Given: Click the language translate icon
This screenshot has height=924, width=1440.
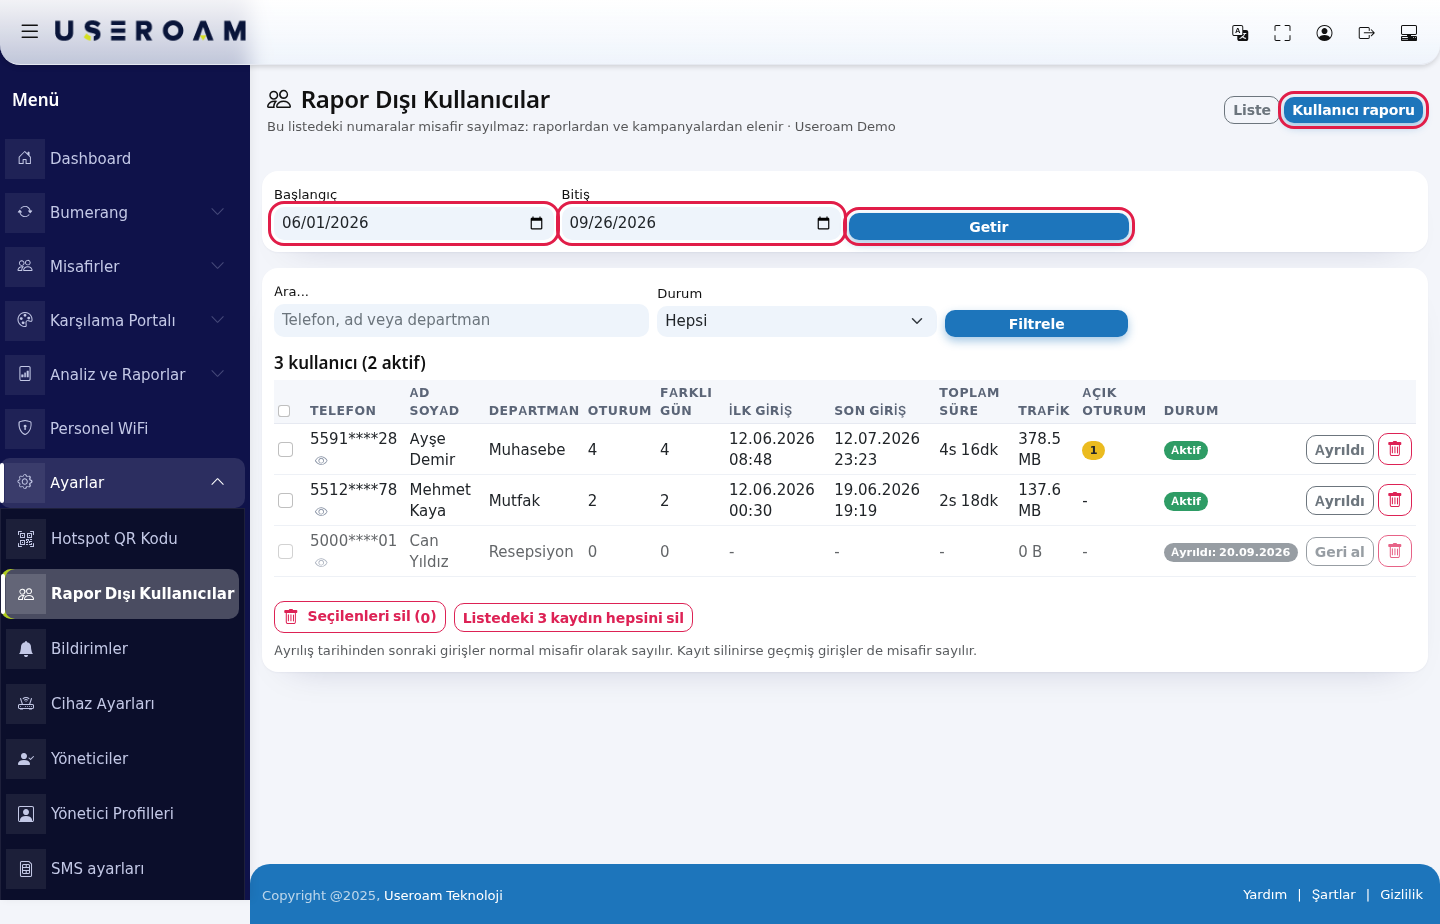Looking at the screenshot, I should click(x=1240, y=33).
